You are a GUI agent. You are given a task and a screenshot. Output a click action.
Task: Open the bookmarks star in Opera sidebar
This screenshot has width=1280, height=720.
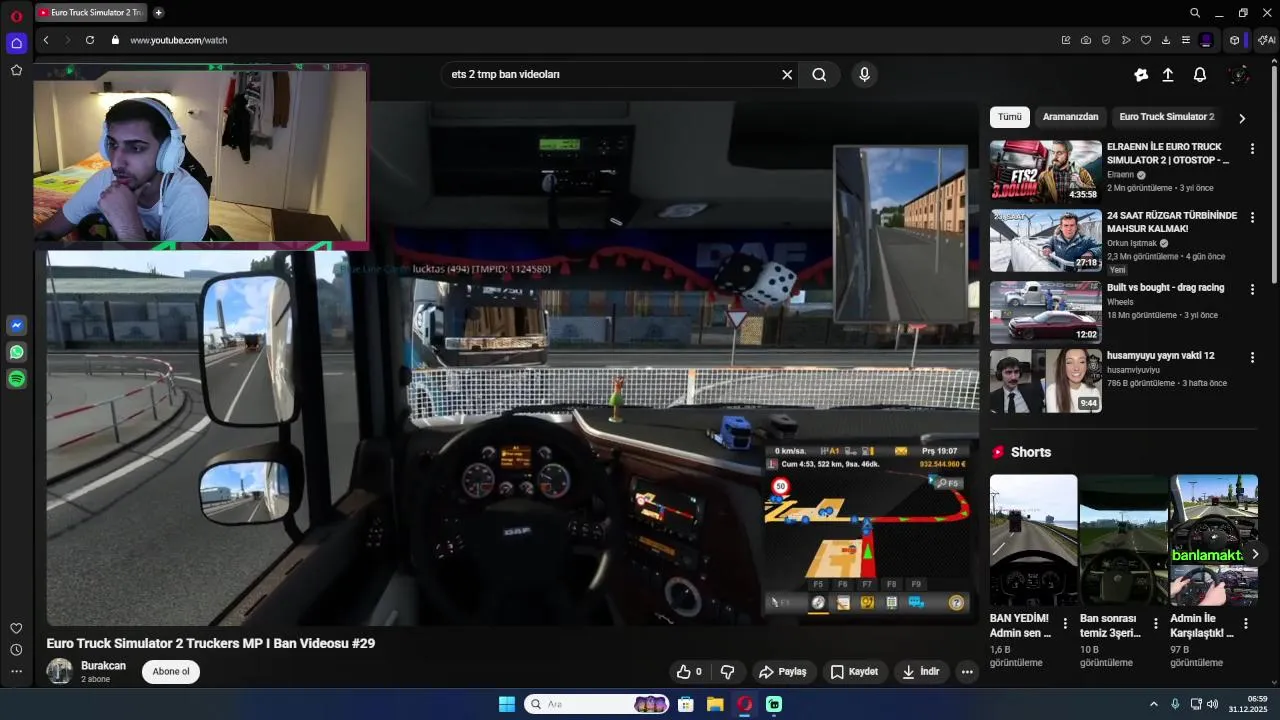[16, 70]
